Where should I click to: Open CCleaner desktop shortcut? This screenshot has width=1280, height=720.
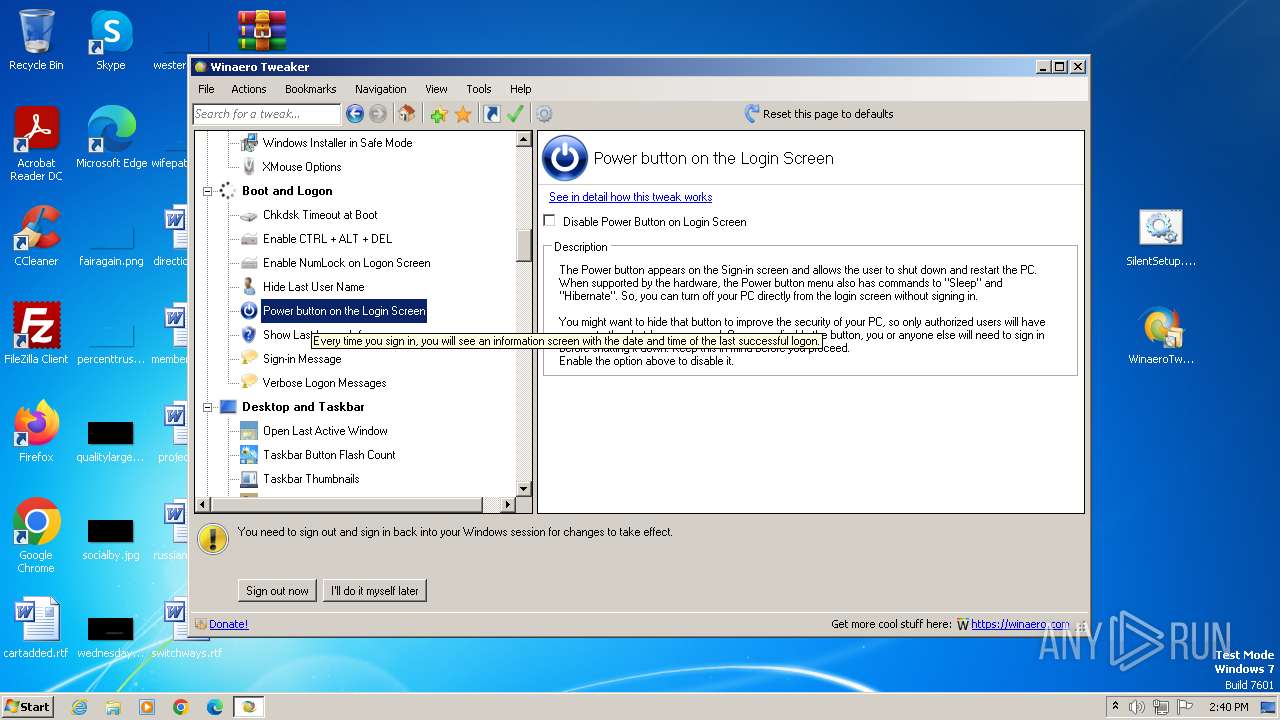point(36,236)
